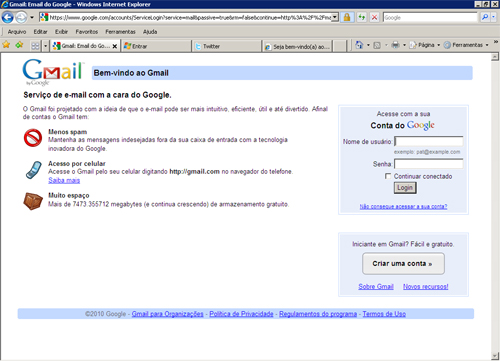Open the Ferramentas gear toolbar menu
Viewport: 500px width, 361px height.
click(466, 45)
